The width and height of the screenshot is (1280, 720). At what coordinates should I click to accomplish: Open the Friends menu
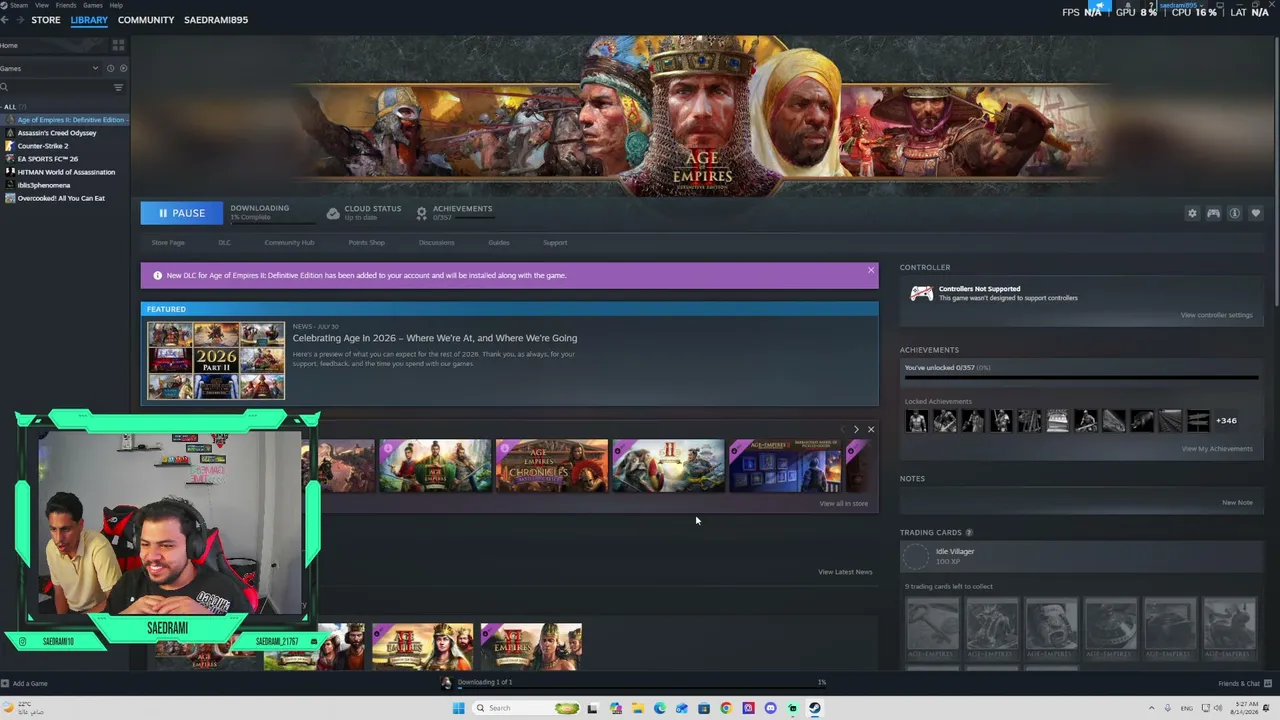point(66,5)
